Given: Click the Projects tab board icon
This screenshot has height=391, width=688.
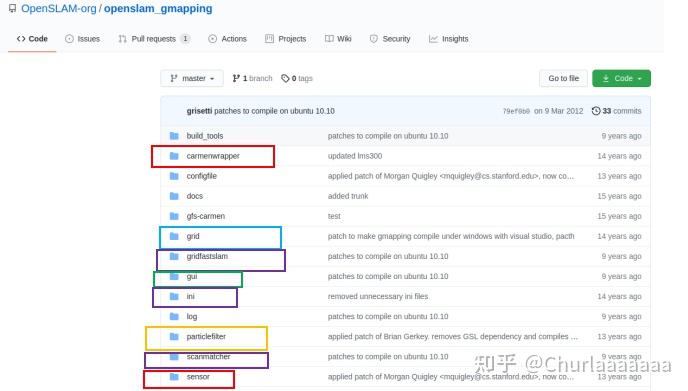Looking at the screenshot, I should 269,39.
